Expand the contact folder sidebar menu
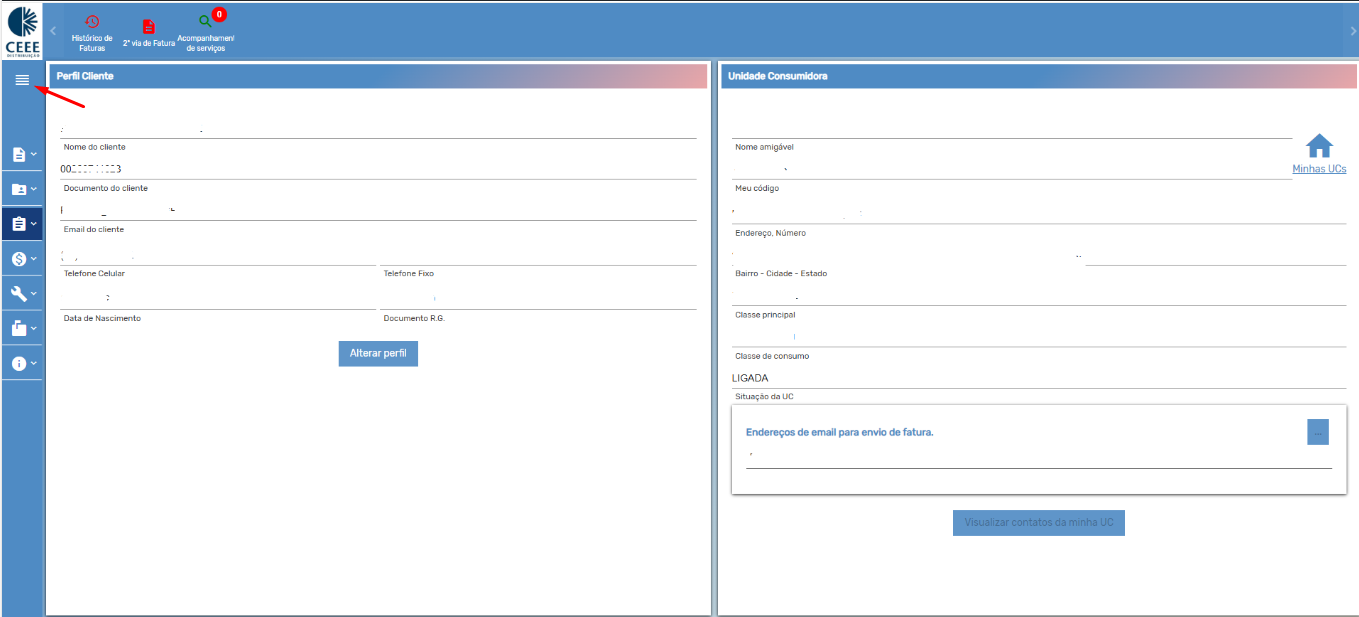The width and height of the screenshot is (1359, 617). tap(23, 189)
